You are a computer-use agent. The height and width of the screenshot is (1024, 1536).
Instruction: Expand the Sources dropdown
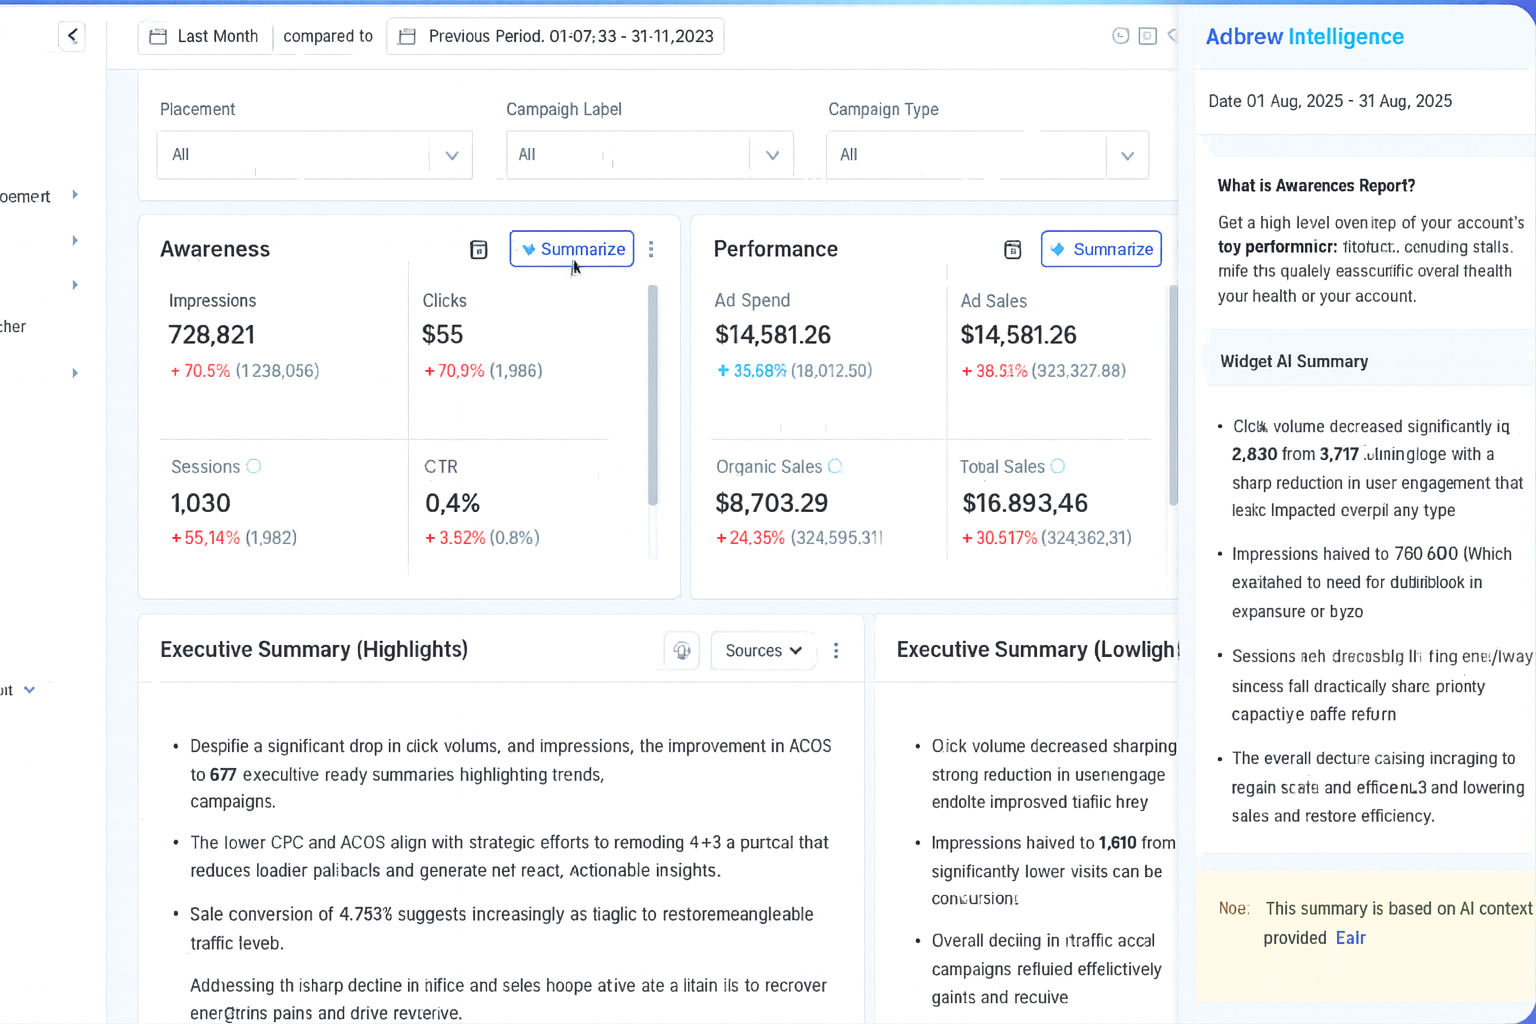coord(763,651)
